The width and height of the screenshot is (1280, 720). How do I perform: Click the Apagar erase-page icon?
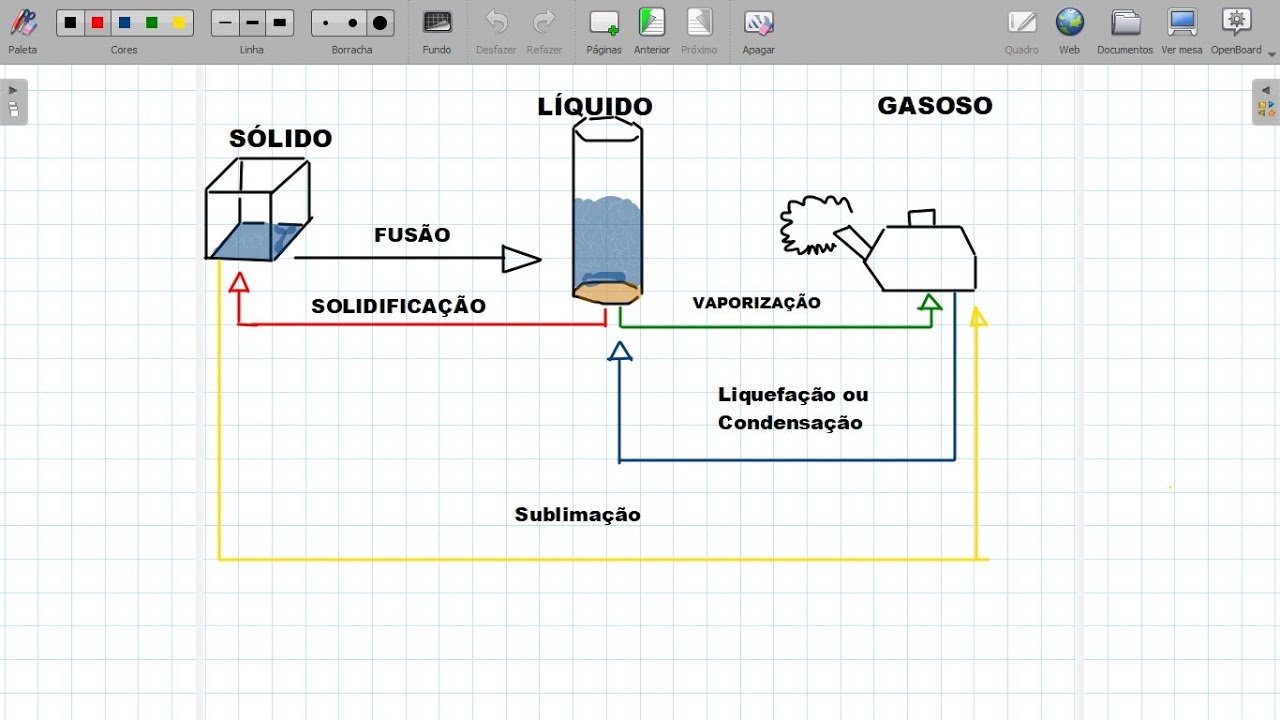(759, 29)
